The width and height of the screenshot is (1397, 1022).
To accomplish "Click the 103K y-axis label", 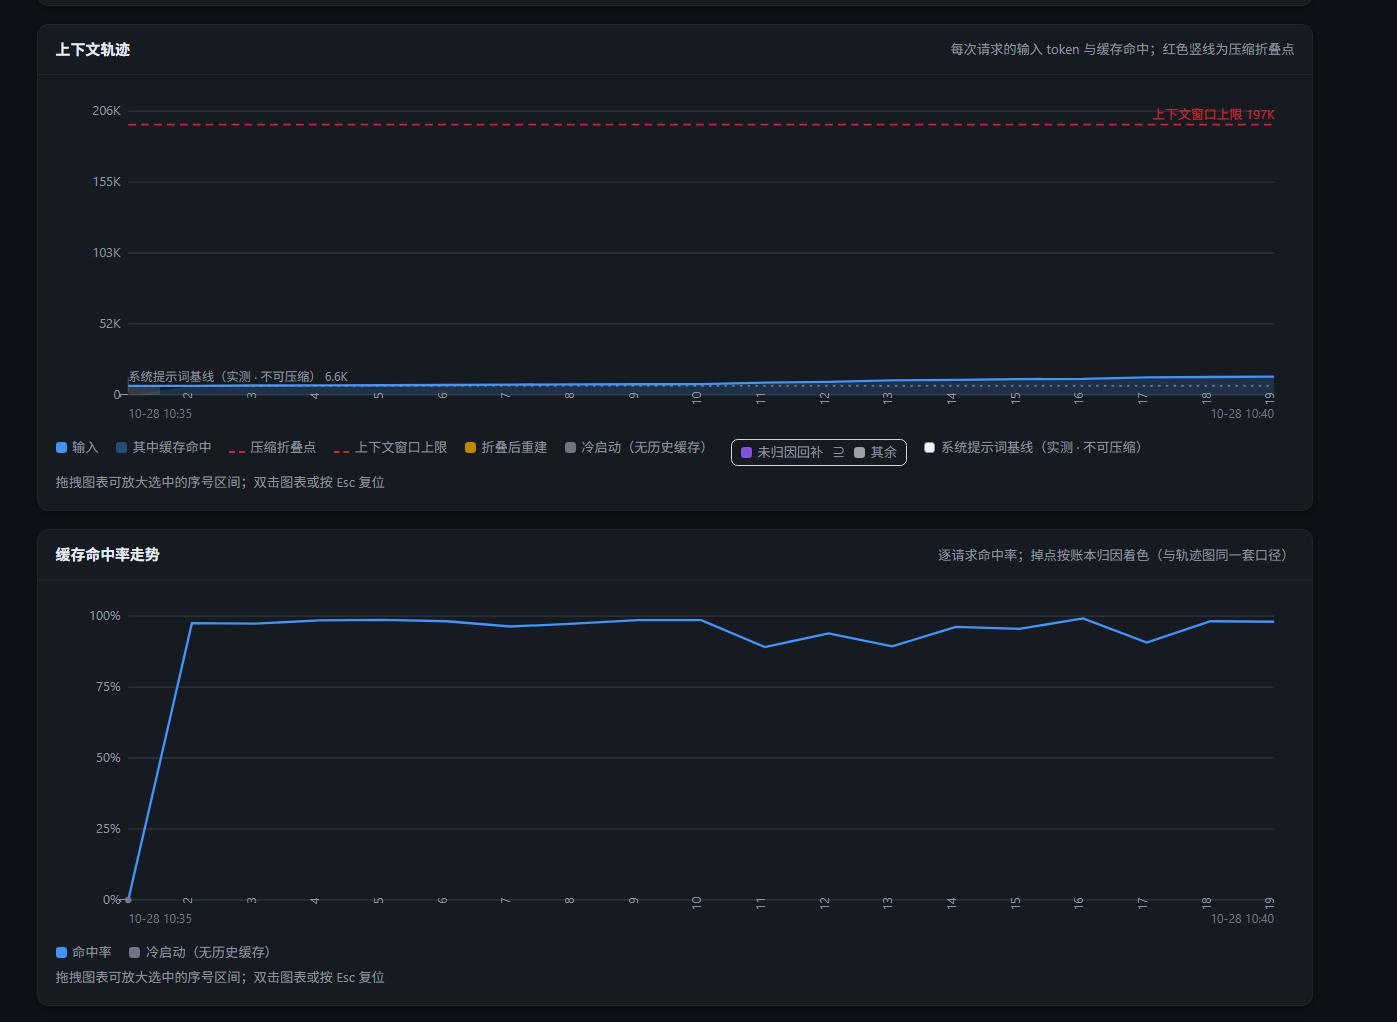I will point(106,253).
